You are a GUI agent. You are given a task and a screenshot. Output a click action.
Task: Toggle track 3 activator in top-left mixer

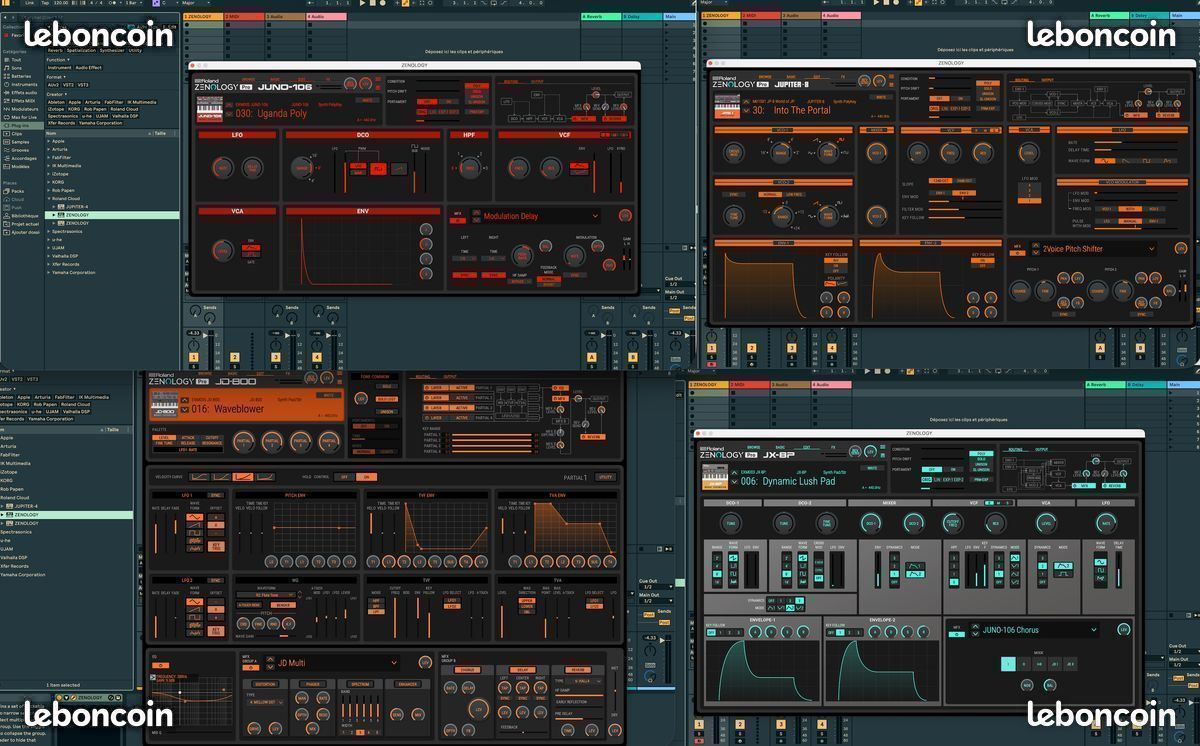276,357
